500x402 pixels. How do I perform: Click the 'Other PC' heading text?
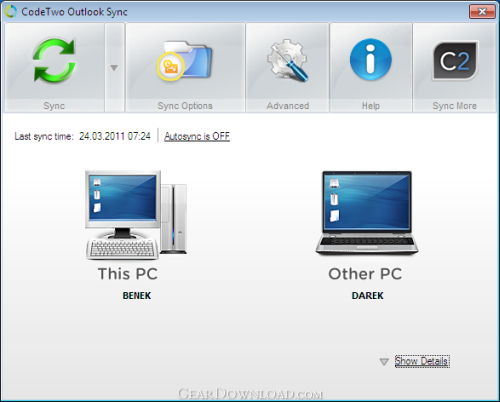click(x=365, y=274)
